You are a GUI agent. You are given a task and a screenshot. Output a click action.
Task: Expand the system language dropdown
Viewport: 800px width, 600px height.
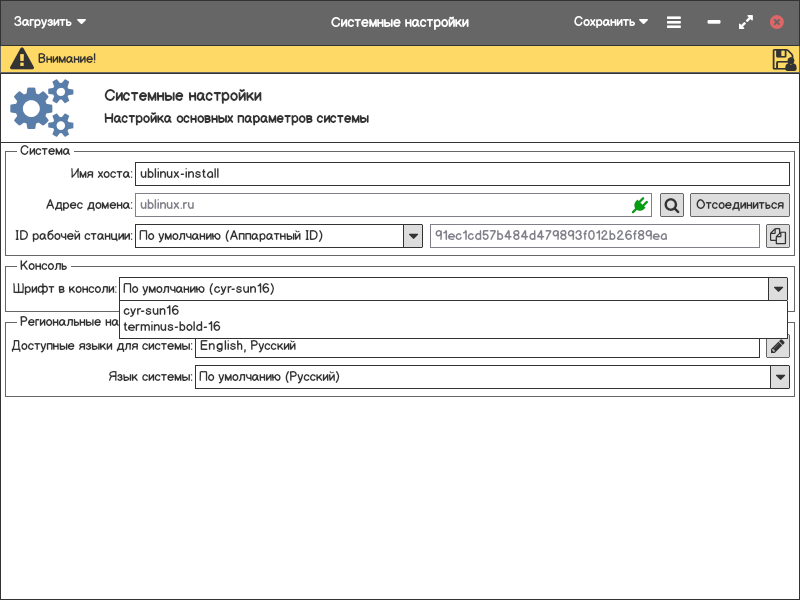(779, 377)
